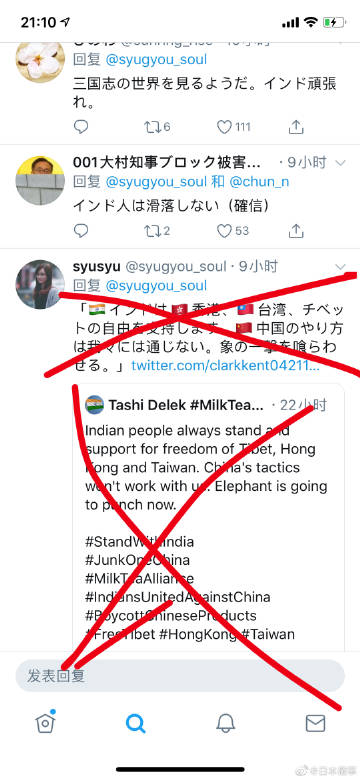Share the インド人は滑落しない tweet
Image resolution: width=360 pixels, height=779 pixels.
point(296,231)
